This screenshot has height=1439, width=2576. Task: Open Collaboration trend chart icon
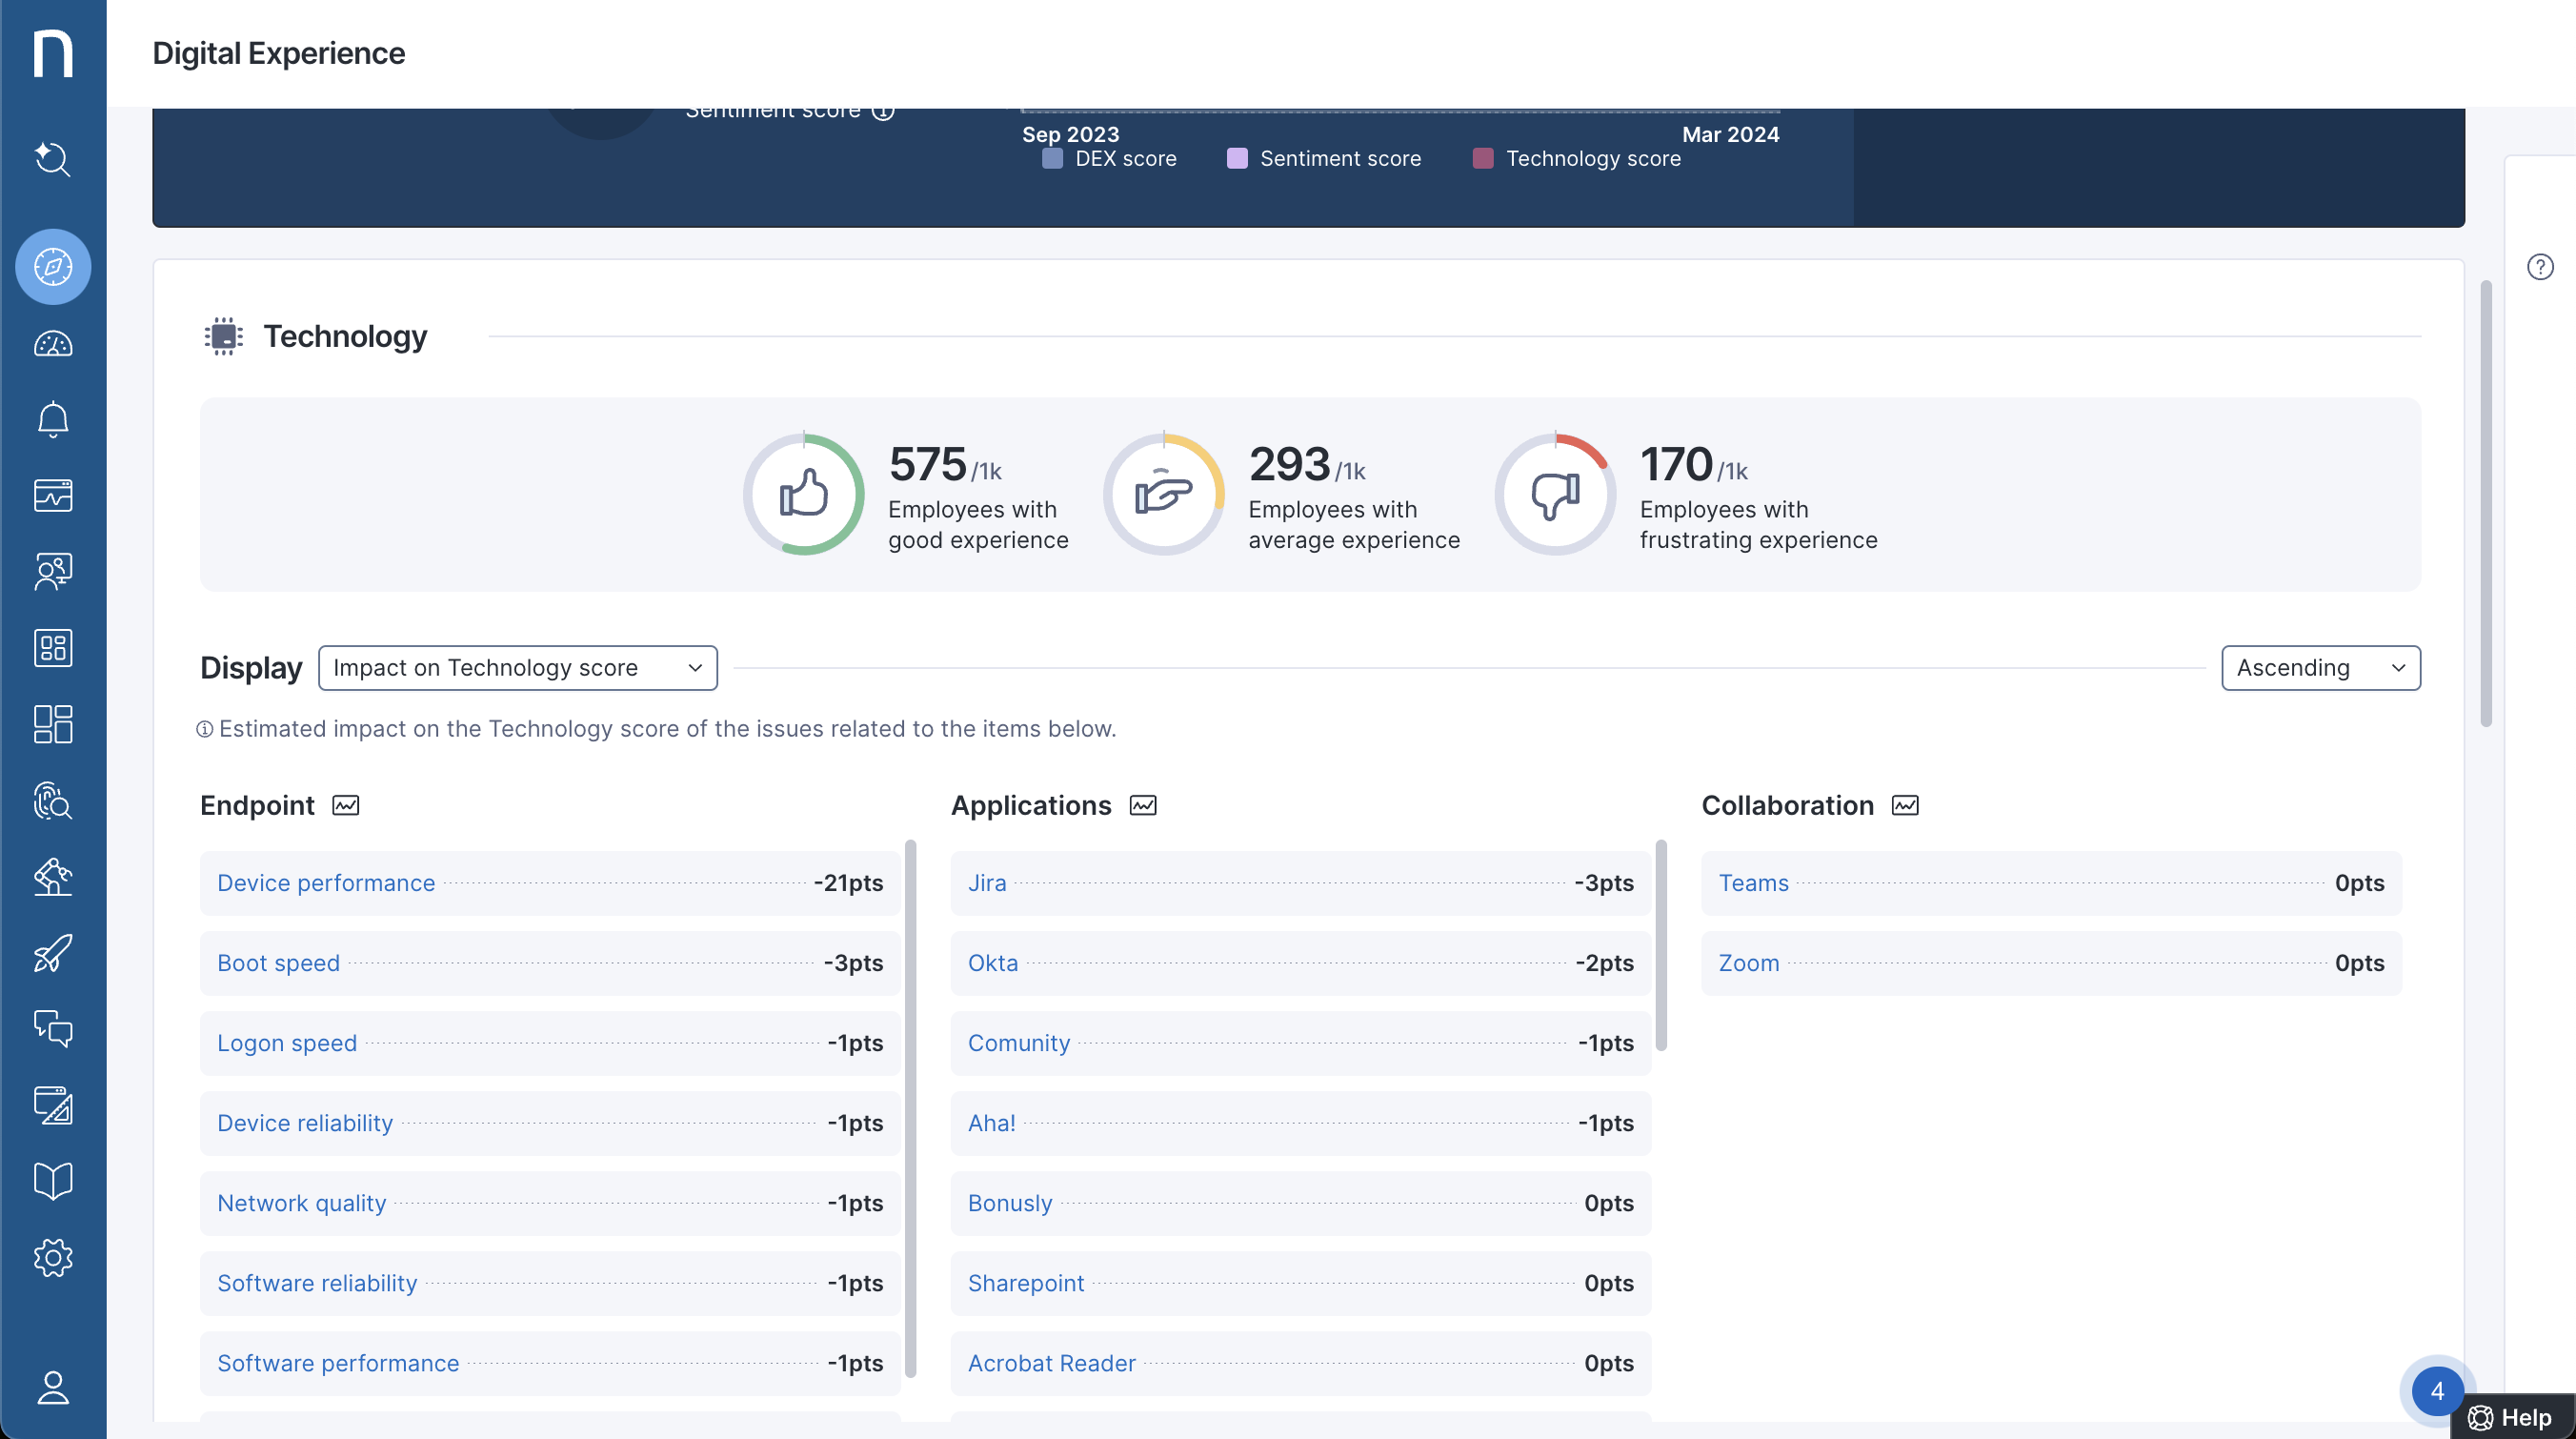[1904, 805]
